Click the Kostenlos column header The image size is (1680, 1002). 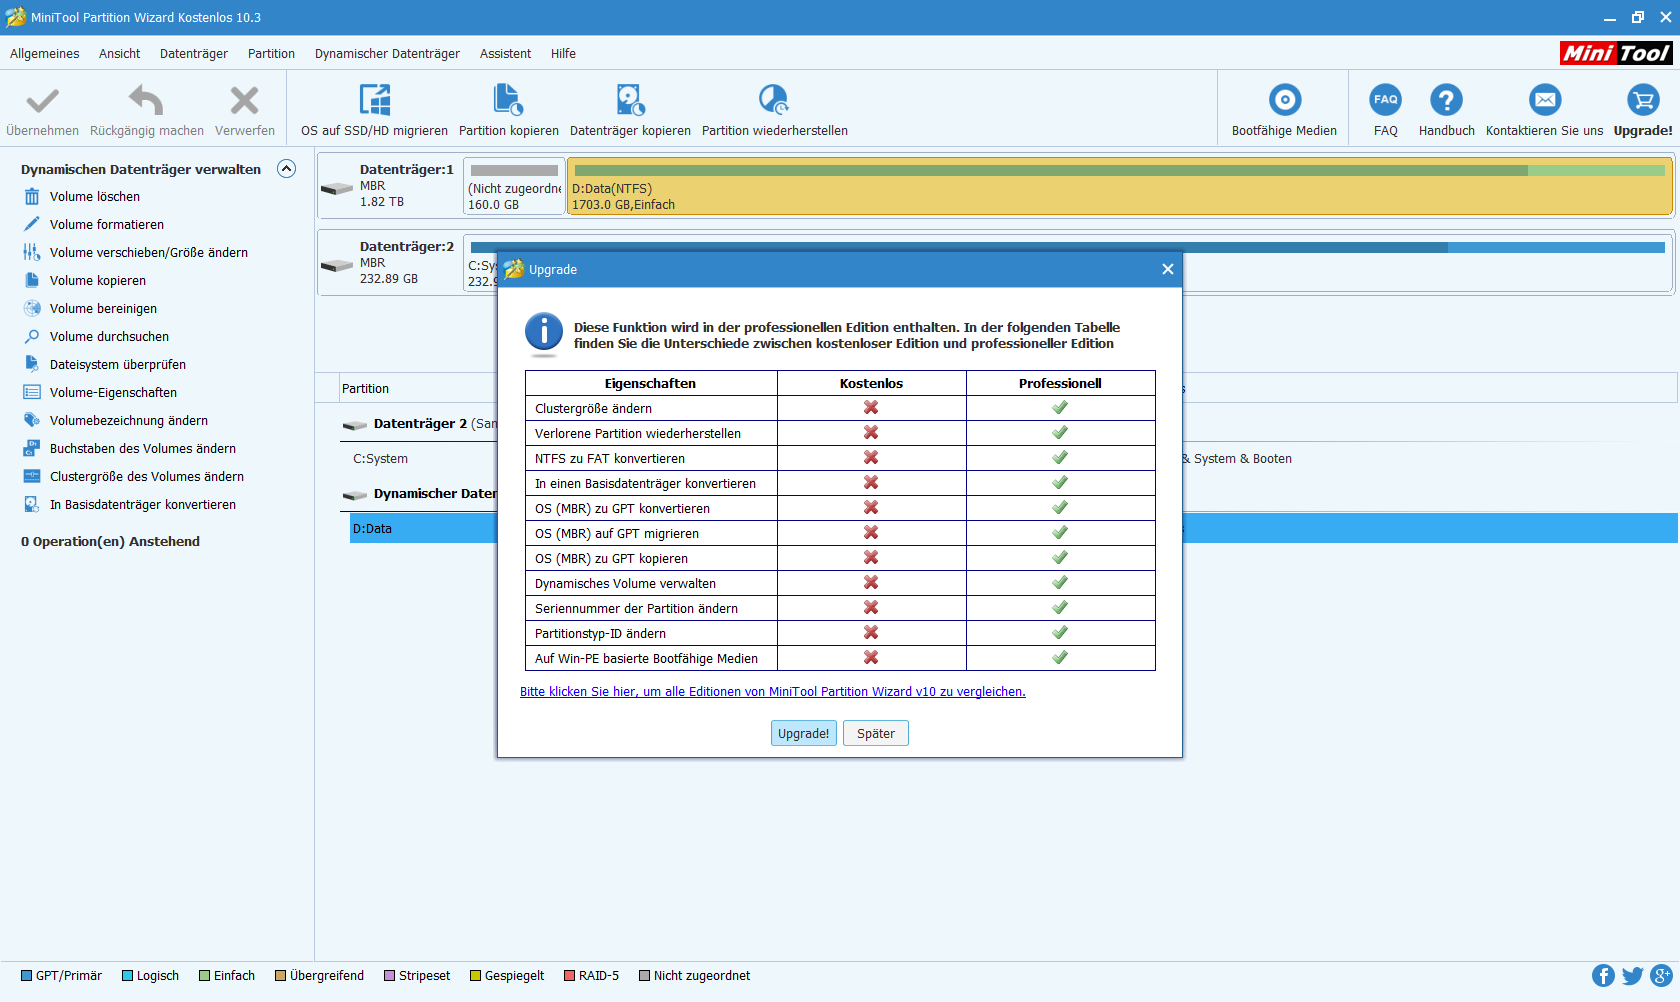[x=871, y=383]
